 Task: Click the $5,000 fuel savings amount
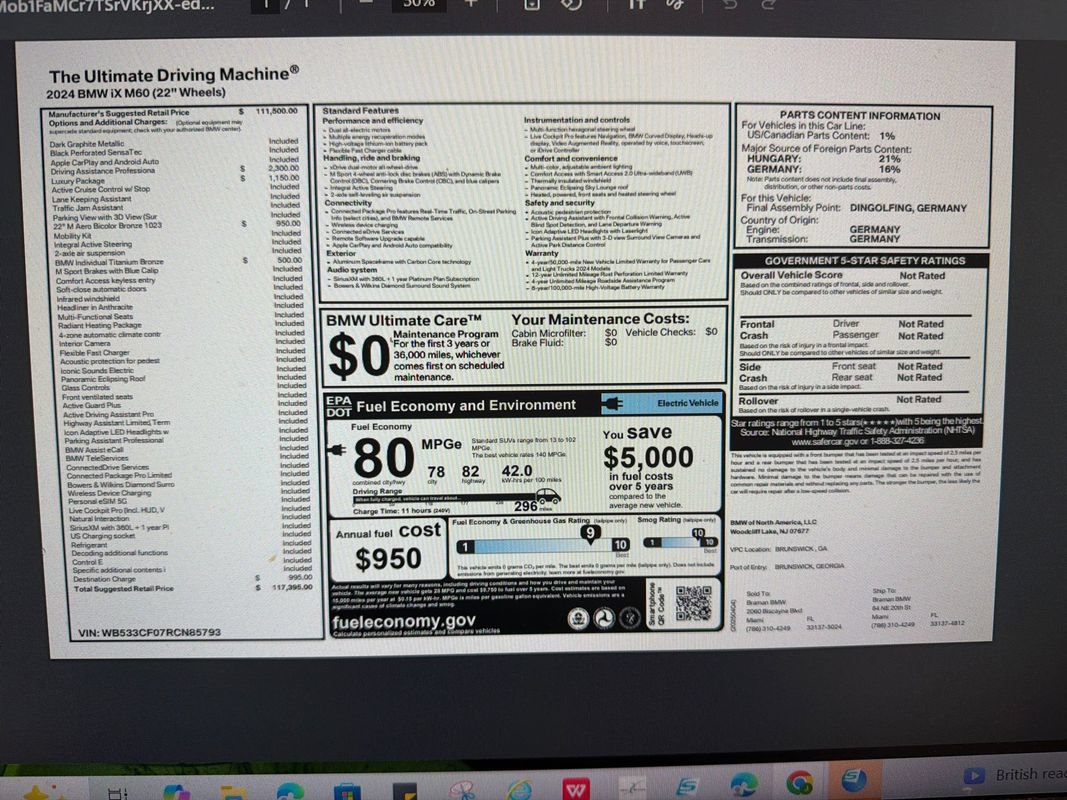pyautogui.click(x=648, y=457)
